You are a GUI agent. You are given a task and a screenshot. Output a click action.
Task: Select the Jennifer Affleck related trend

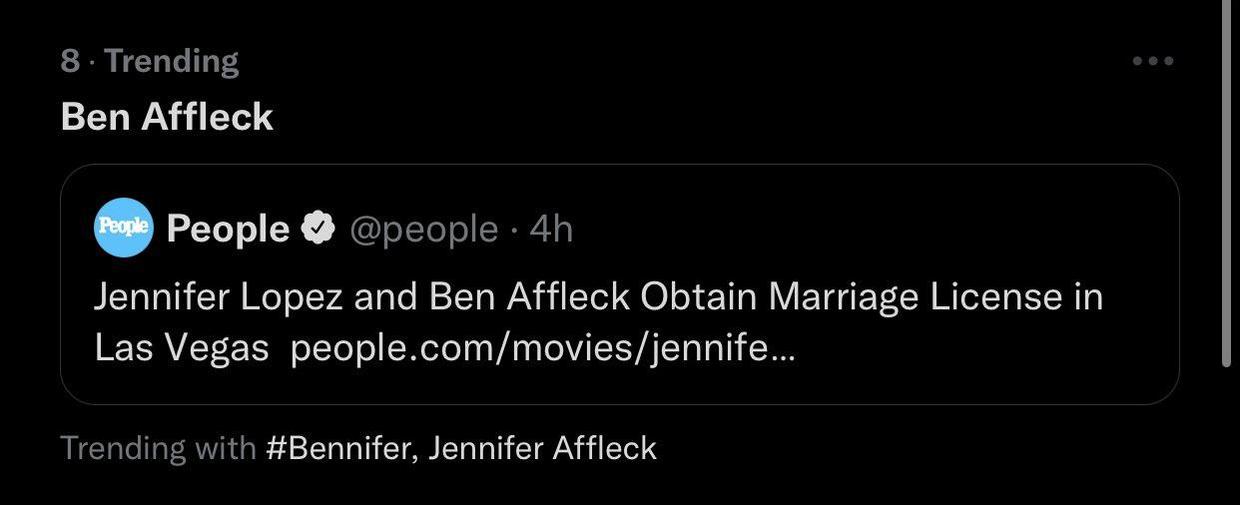542,447
